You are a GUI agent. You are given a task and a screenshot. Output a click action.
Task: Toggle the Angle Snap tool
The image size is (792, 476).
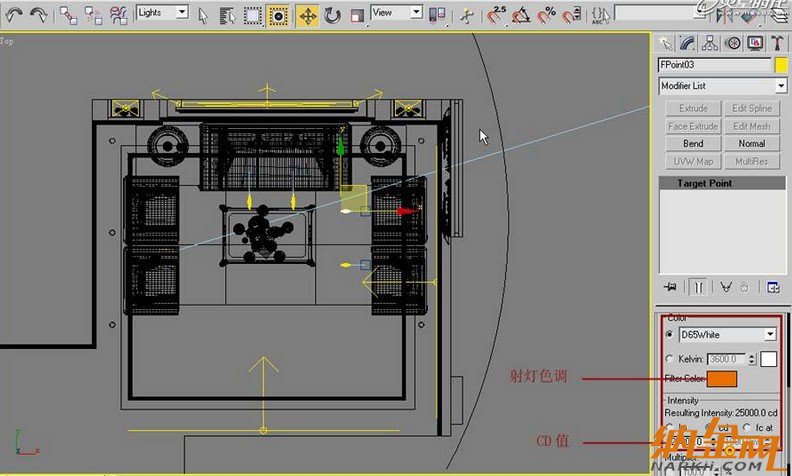(x=522, y=15)
